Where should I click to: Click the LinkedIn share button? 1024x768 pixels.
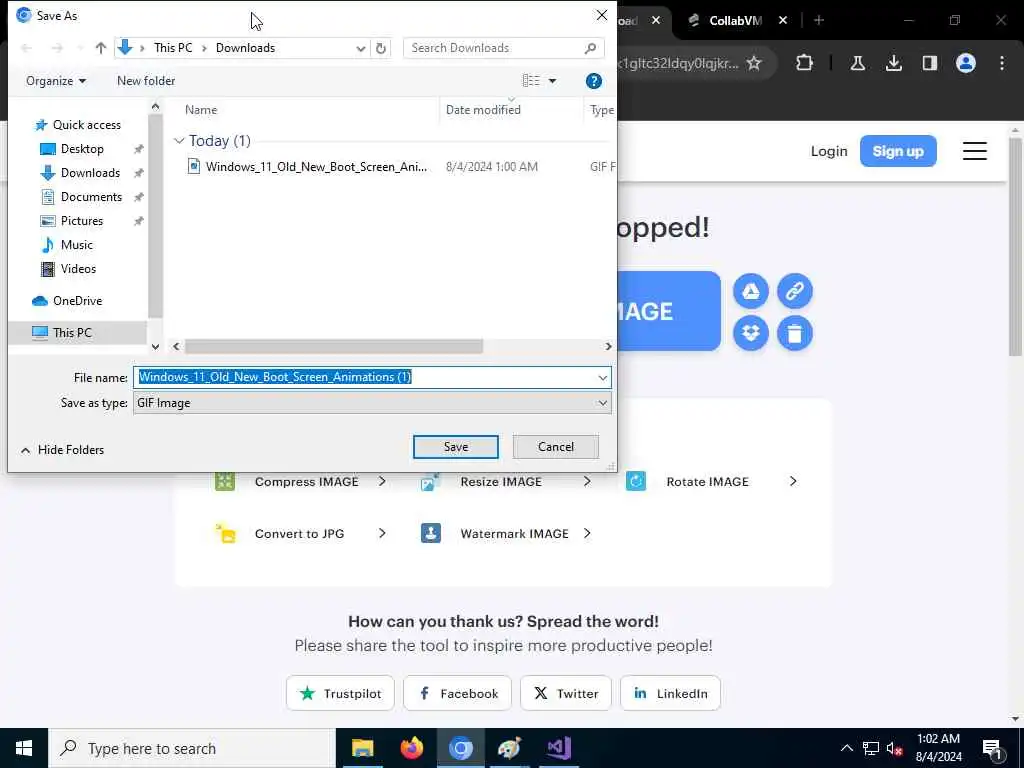[x=670, y=693]
